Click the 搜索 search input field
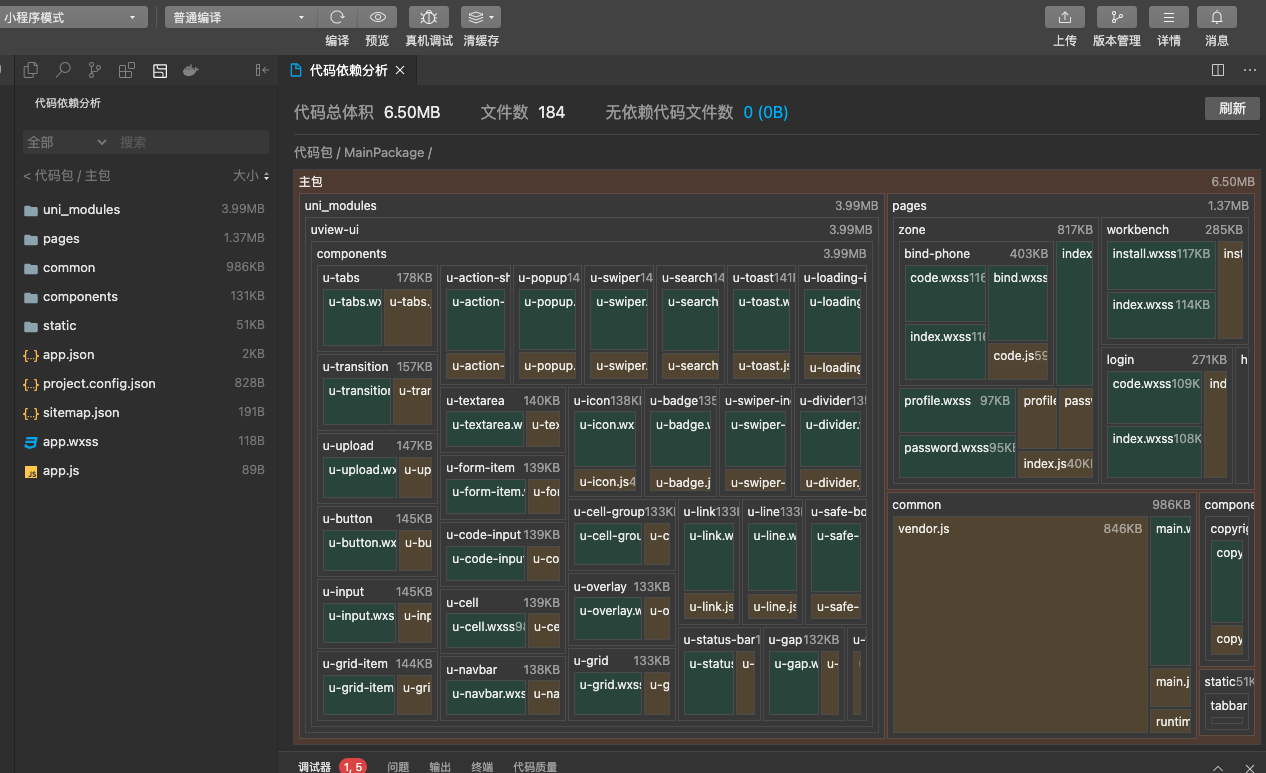The width and height of the screenshot is (1266, 773). (x=192, y=142)
